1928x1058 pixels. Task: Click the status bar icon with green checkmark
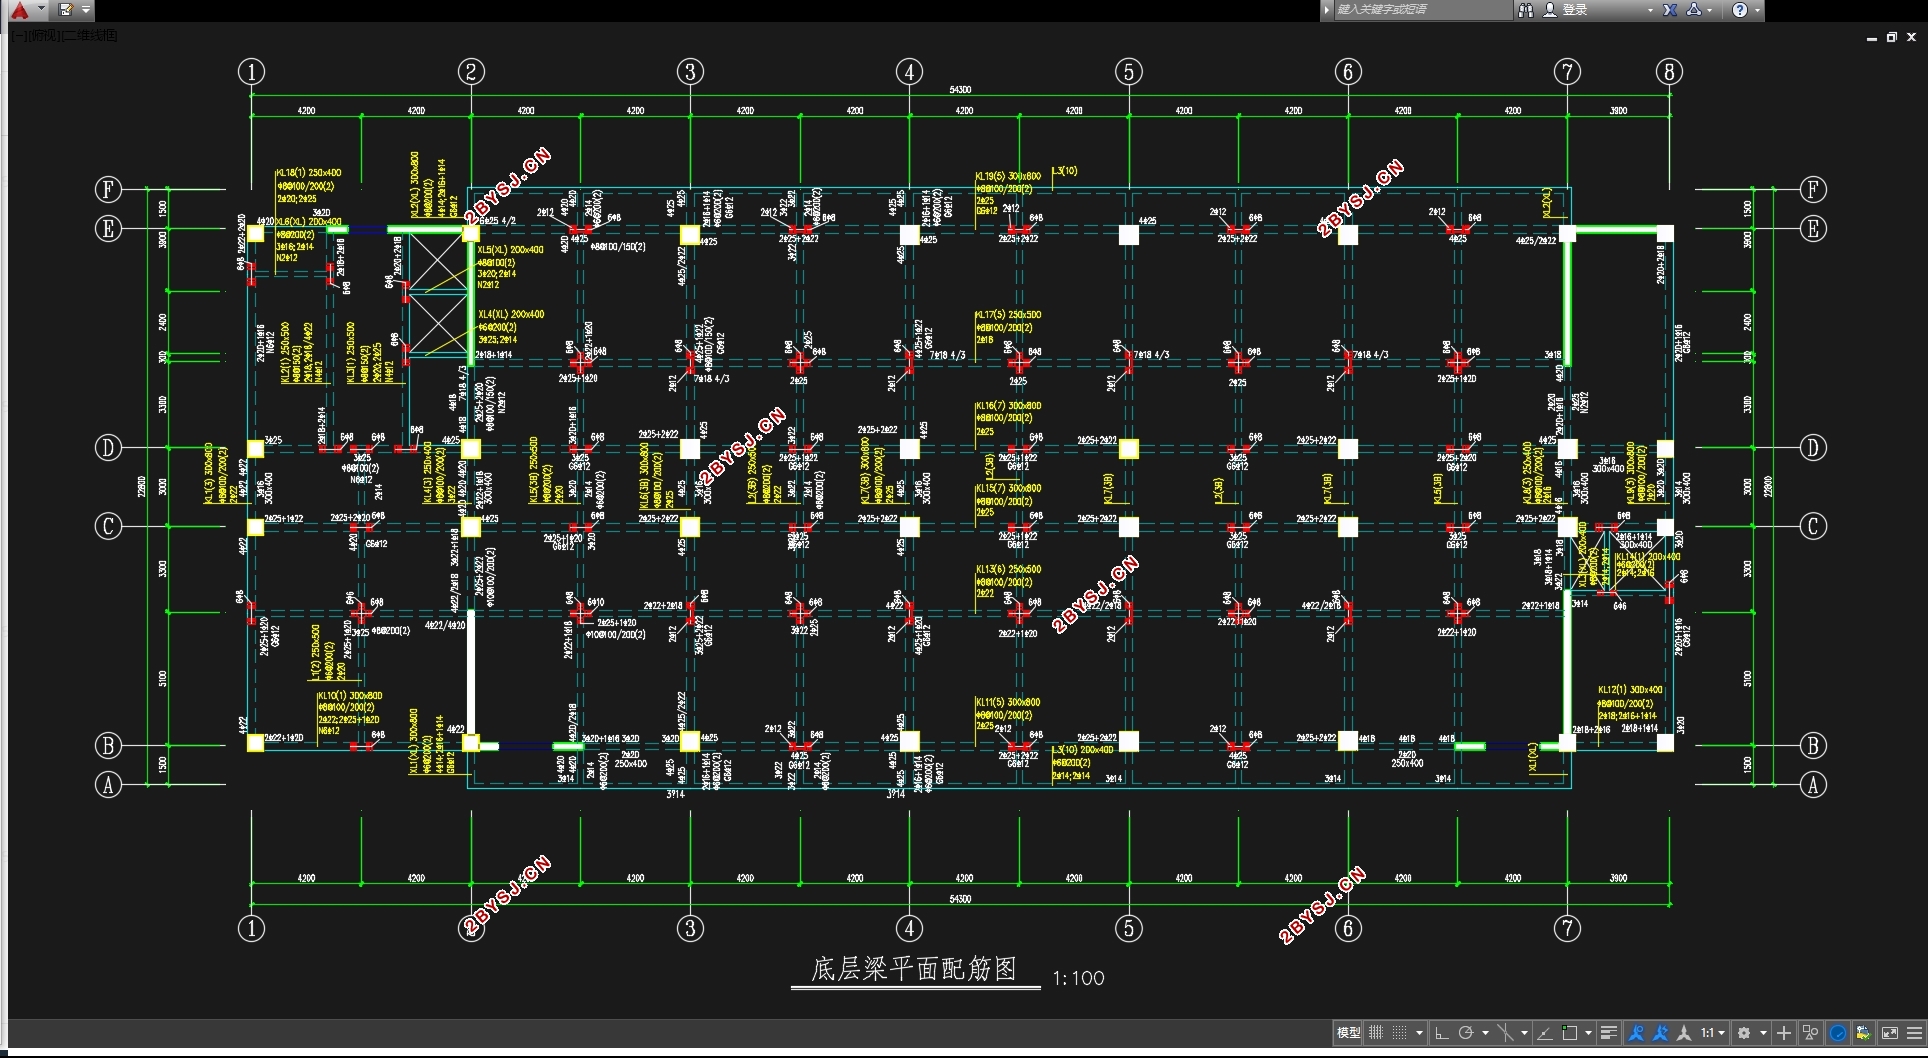(x=1865, y=1033)
